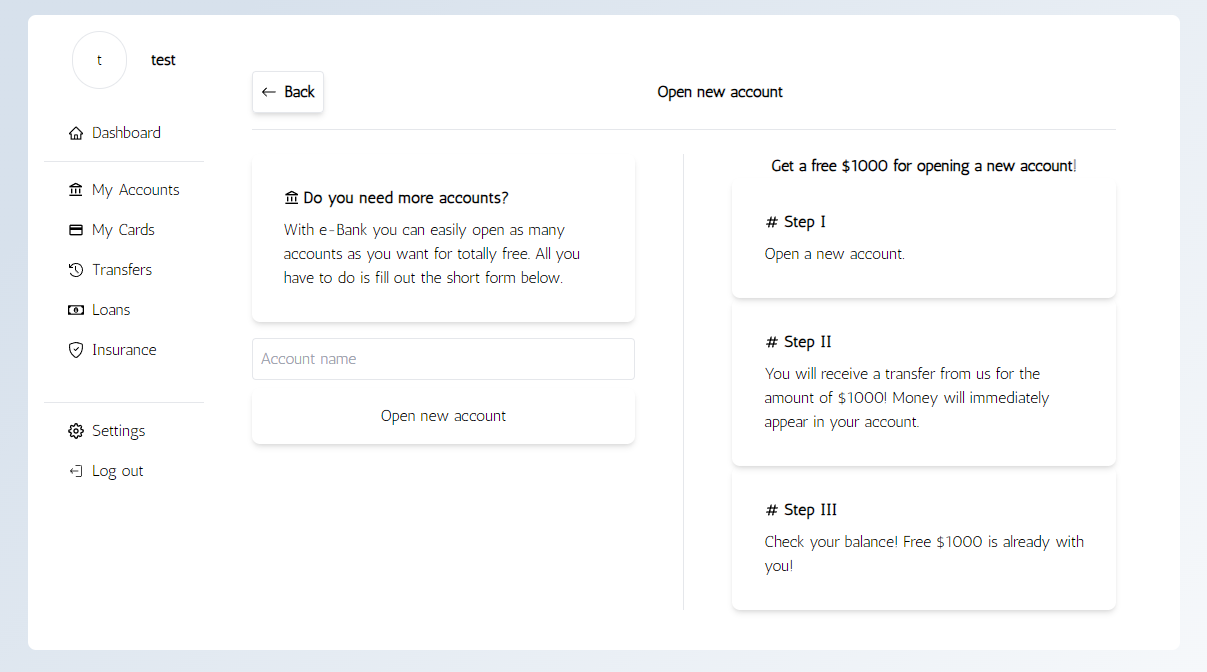Screen dimensions: 1207x672
Task: Open Transfers via the clock icon
Action: tap(75, 269)
